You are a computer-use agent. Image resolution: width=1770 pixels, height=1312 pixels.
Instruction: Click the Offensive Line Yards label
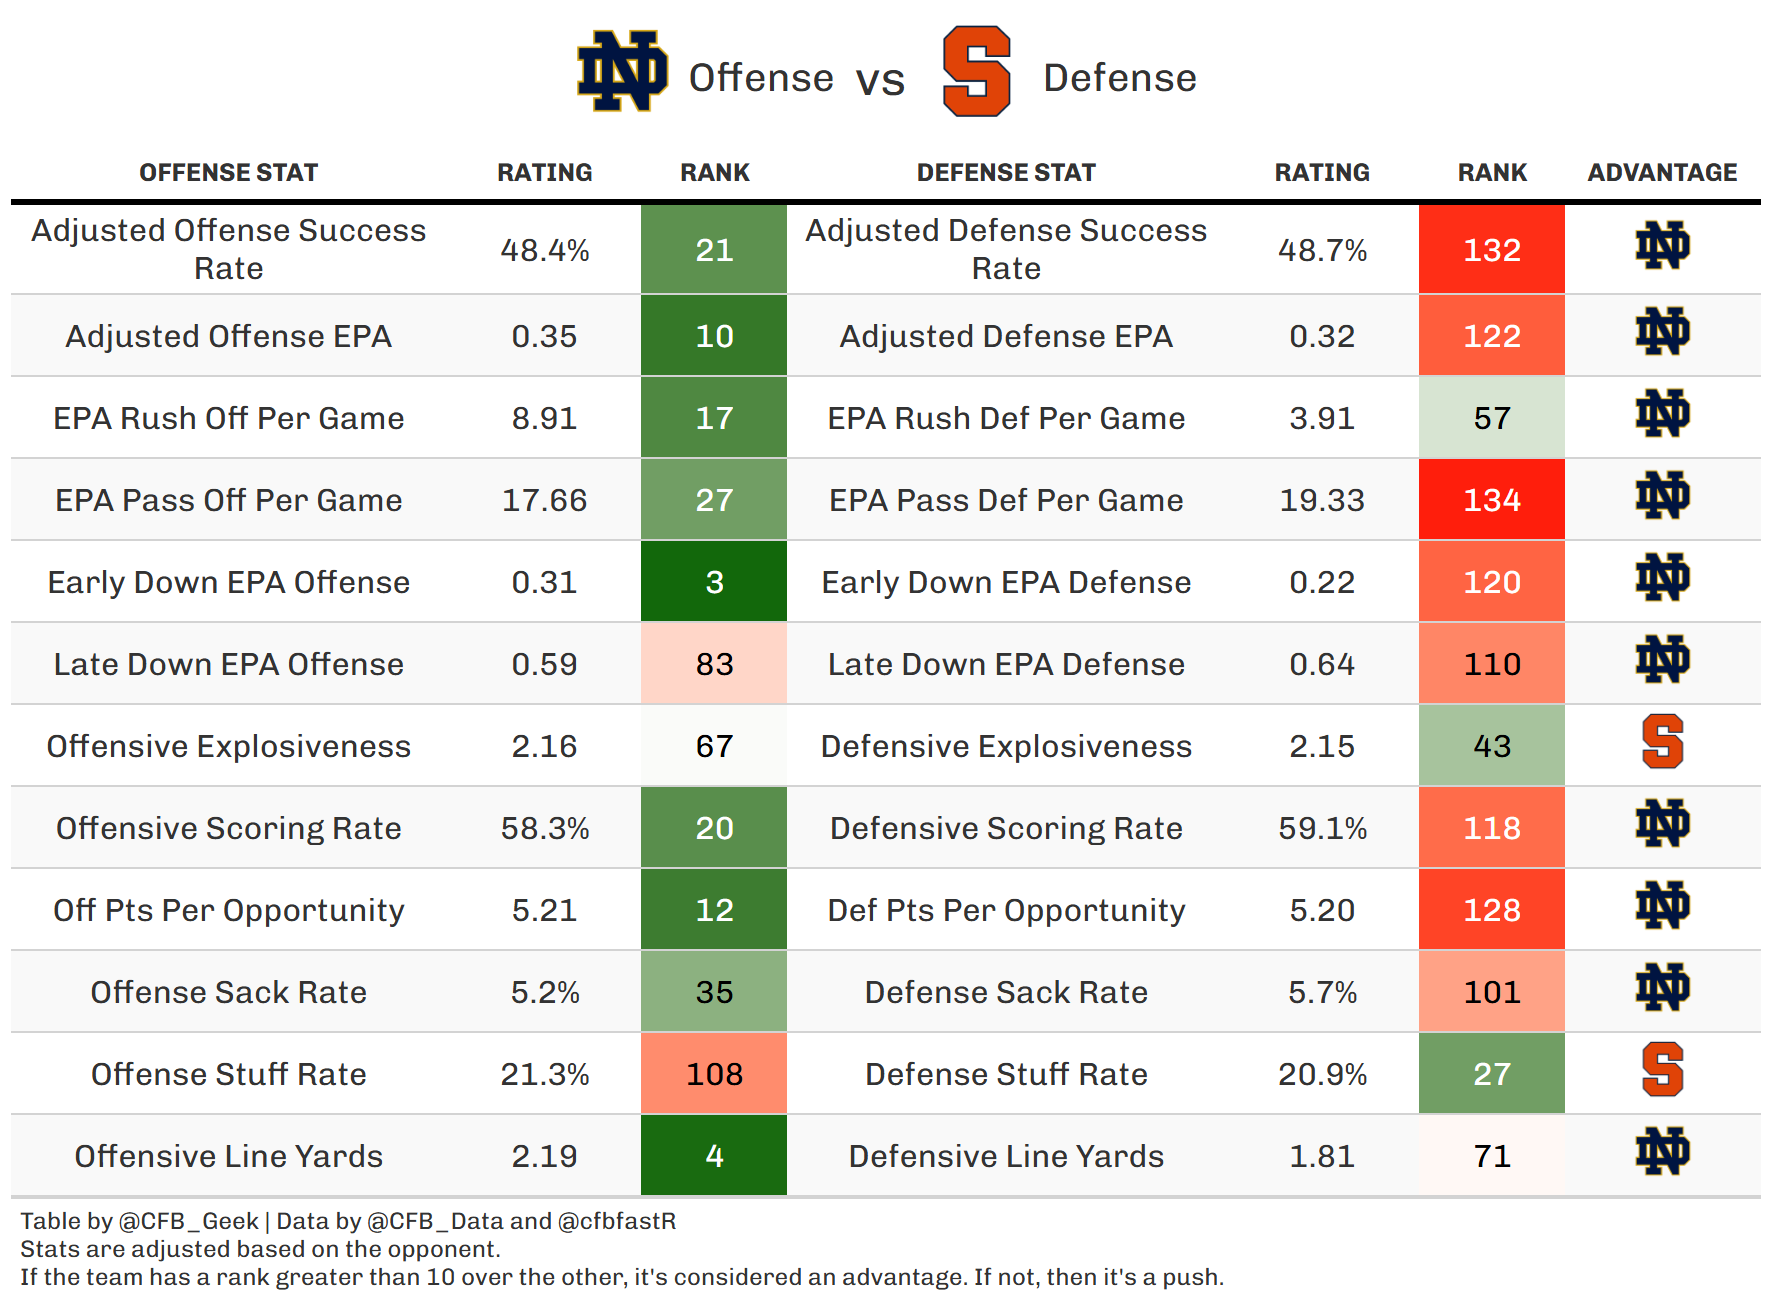[x=228, y=1156]
